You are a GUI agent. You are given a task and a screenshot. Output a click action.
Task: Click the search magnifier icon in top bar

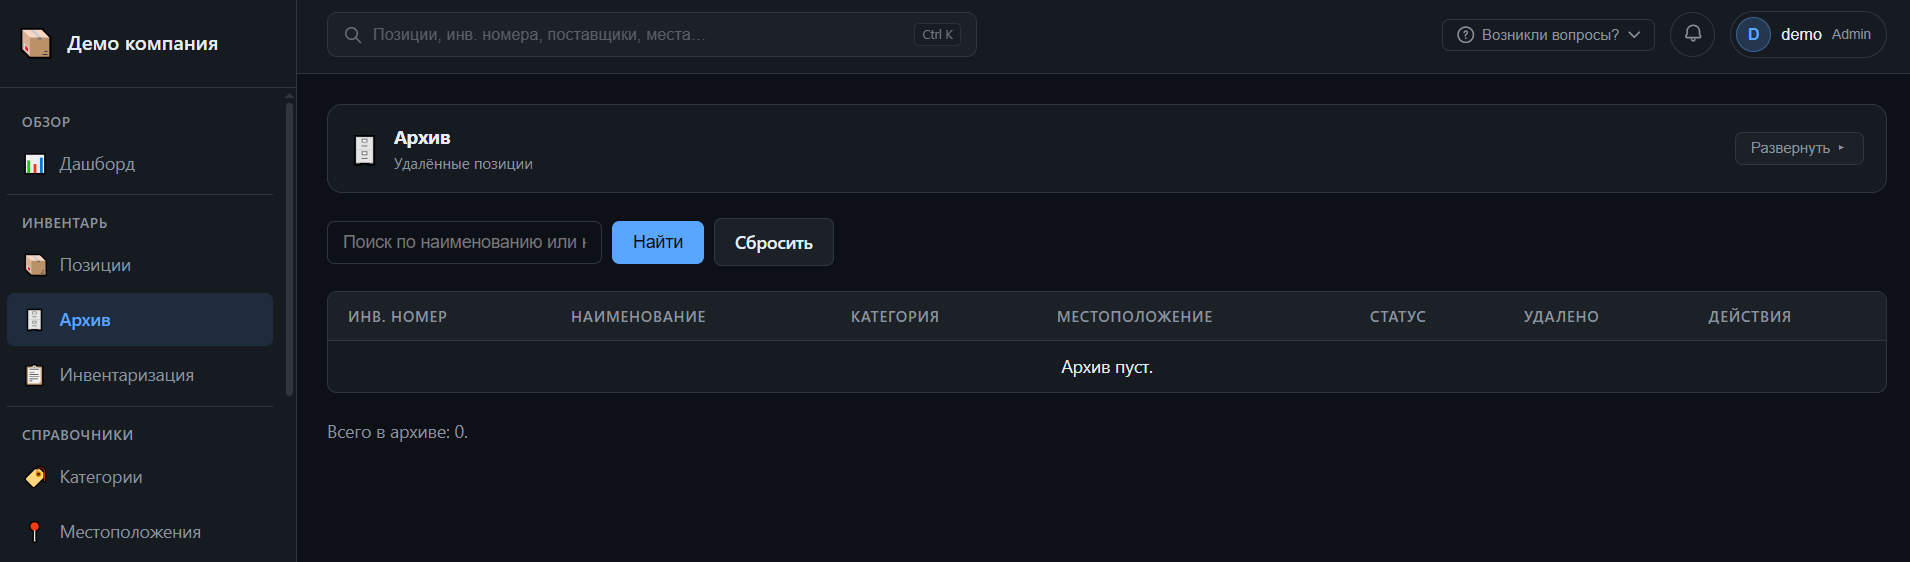(x=353, y=35)
